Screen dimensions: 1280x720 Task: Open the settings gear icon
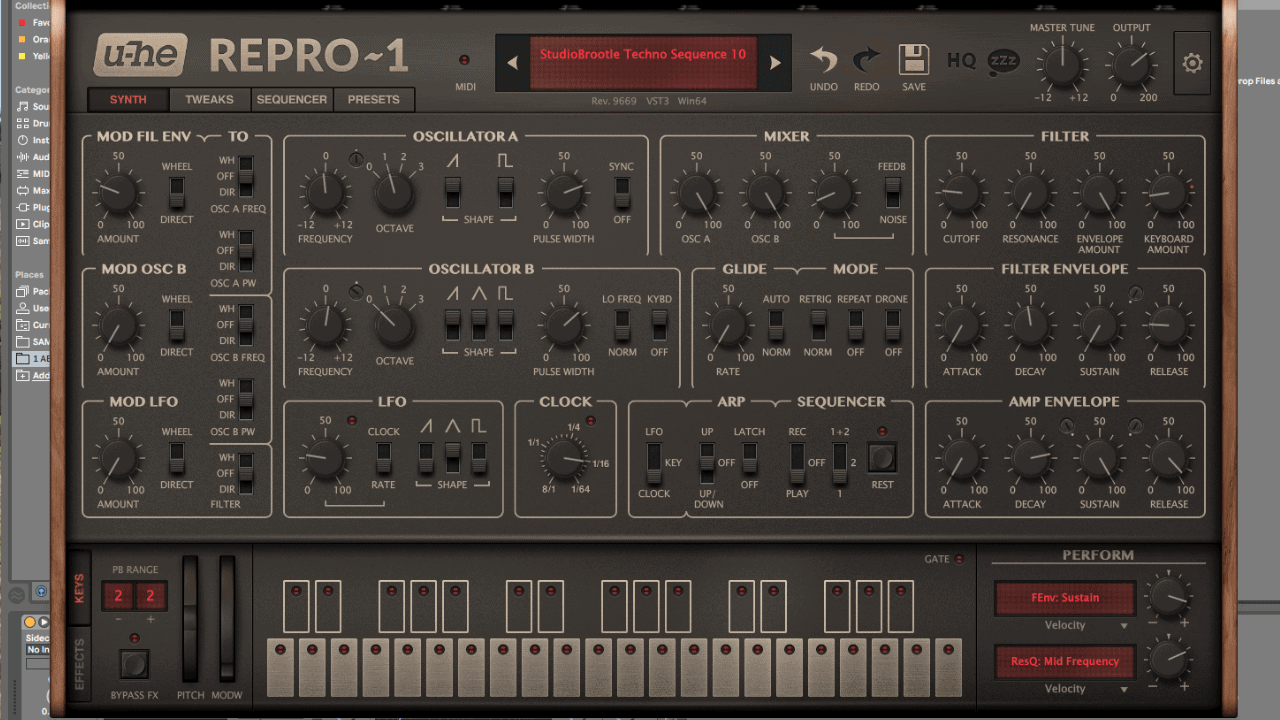(1191, 63)
